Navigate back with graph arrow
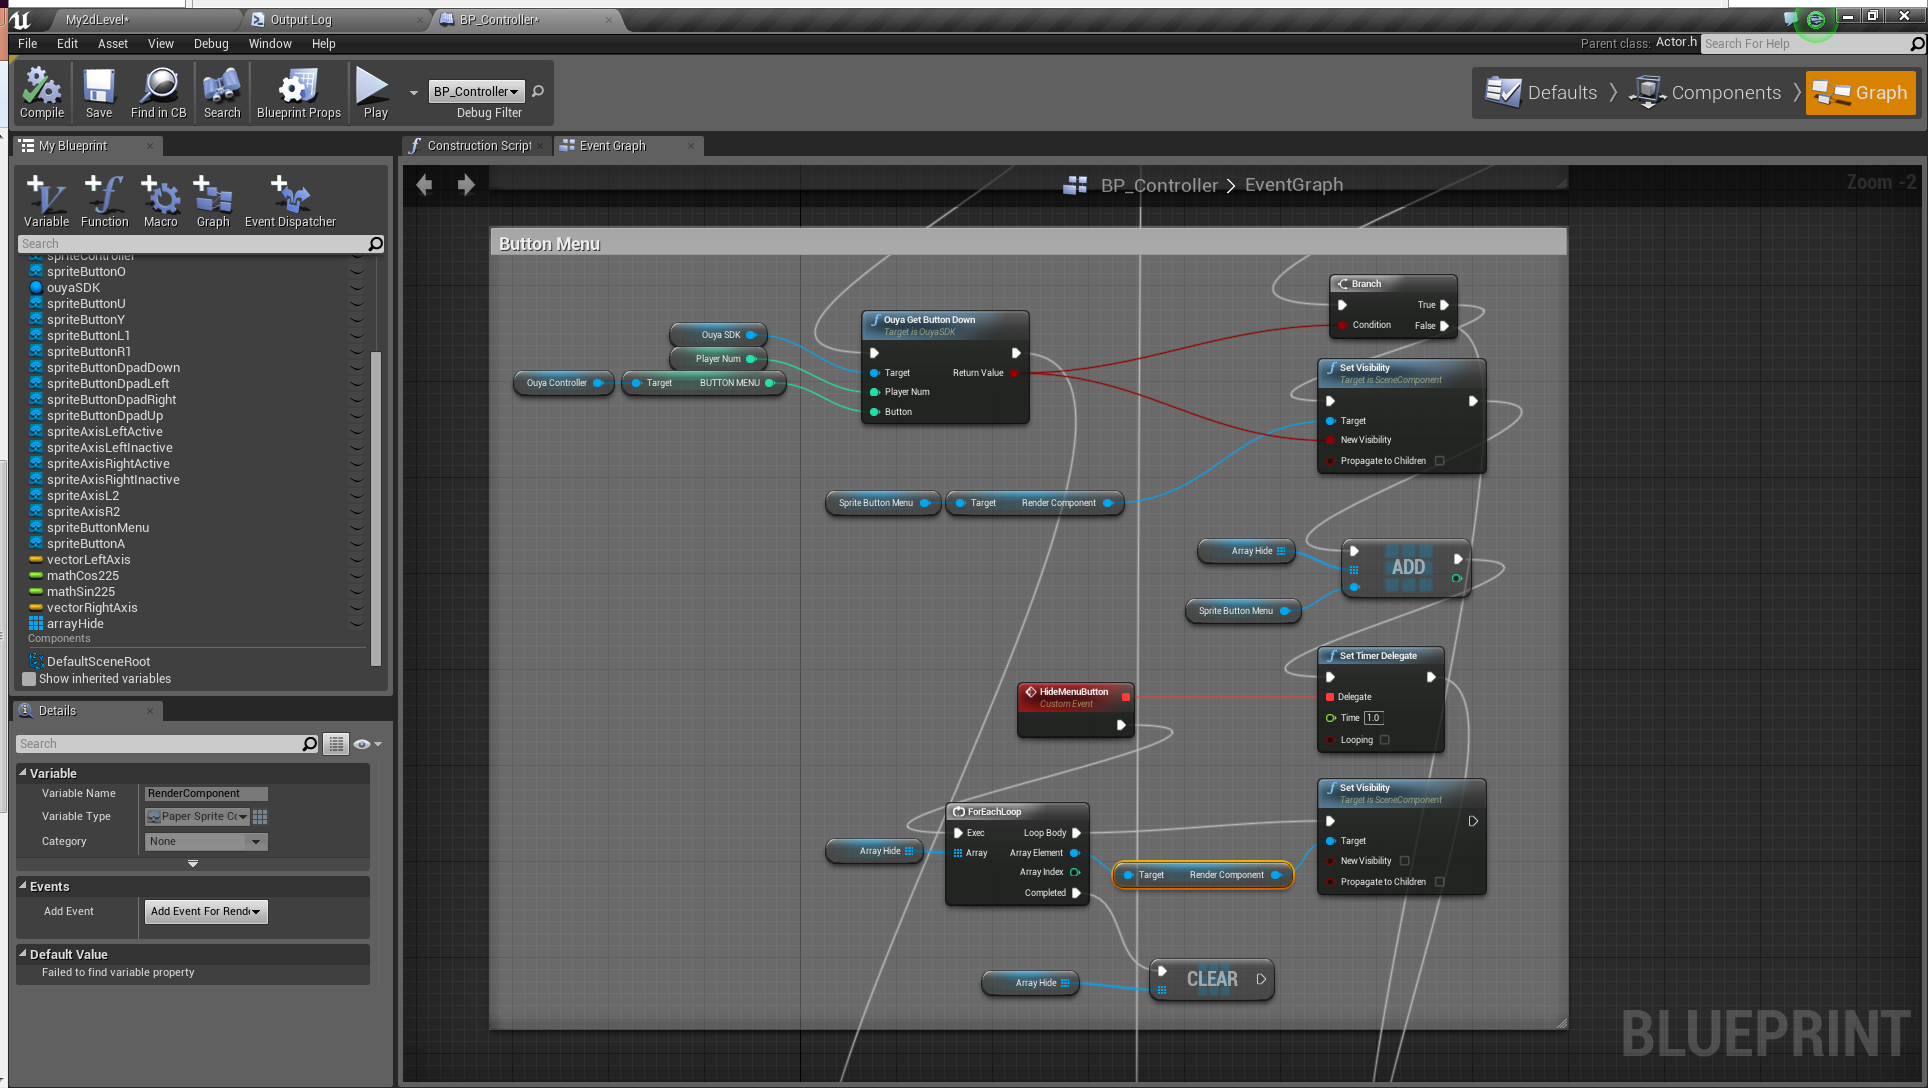This screenshot has width=1928, height=1088. click(424, 185)
